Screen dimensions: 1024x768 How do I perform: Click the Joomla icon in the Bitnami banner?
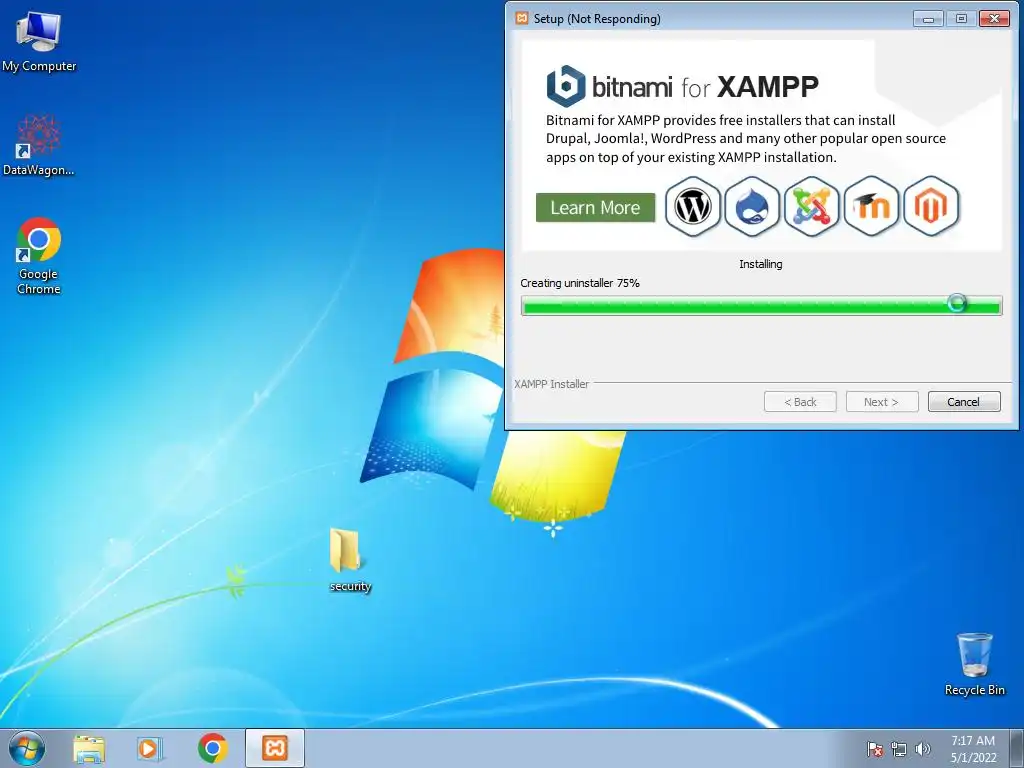pyautogui.click(x=812, y=206)
